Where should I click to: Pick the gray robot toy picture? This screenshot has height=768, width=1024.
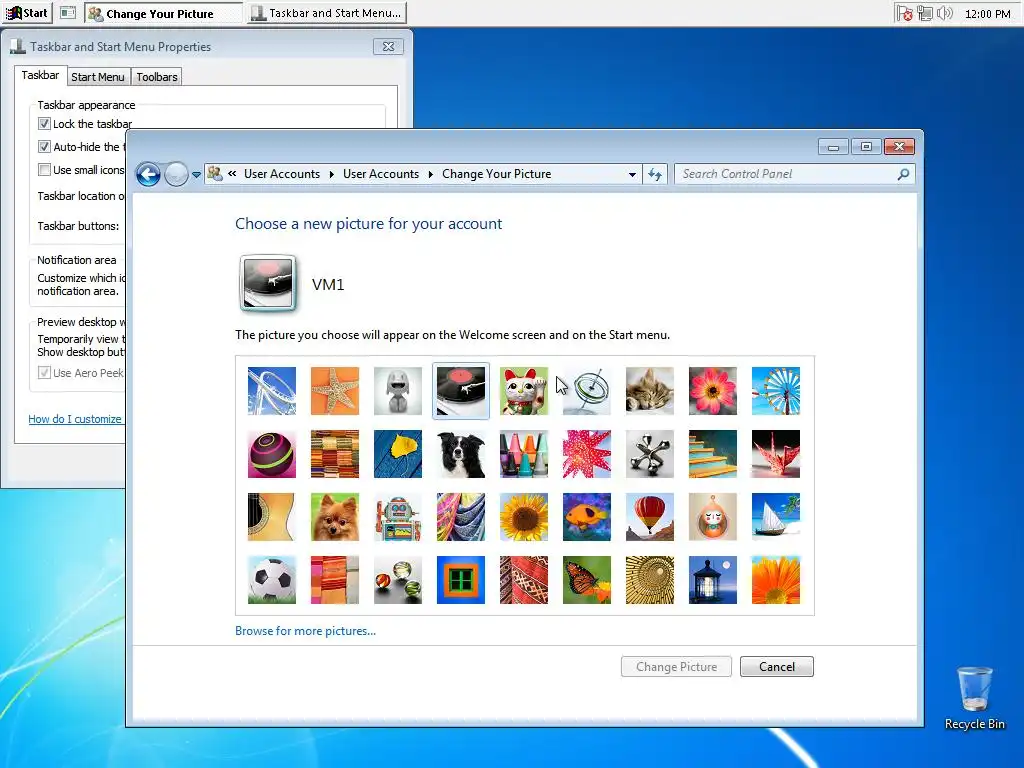(x=398, y=391)
